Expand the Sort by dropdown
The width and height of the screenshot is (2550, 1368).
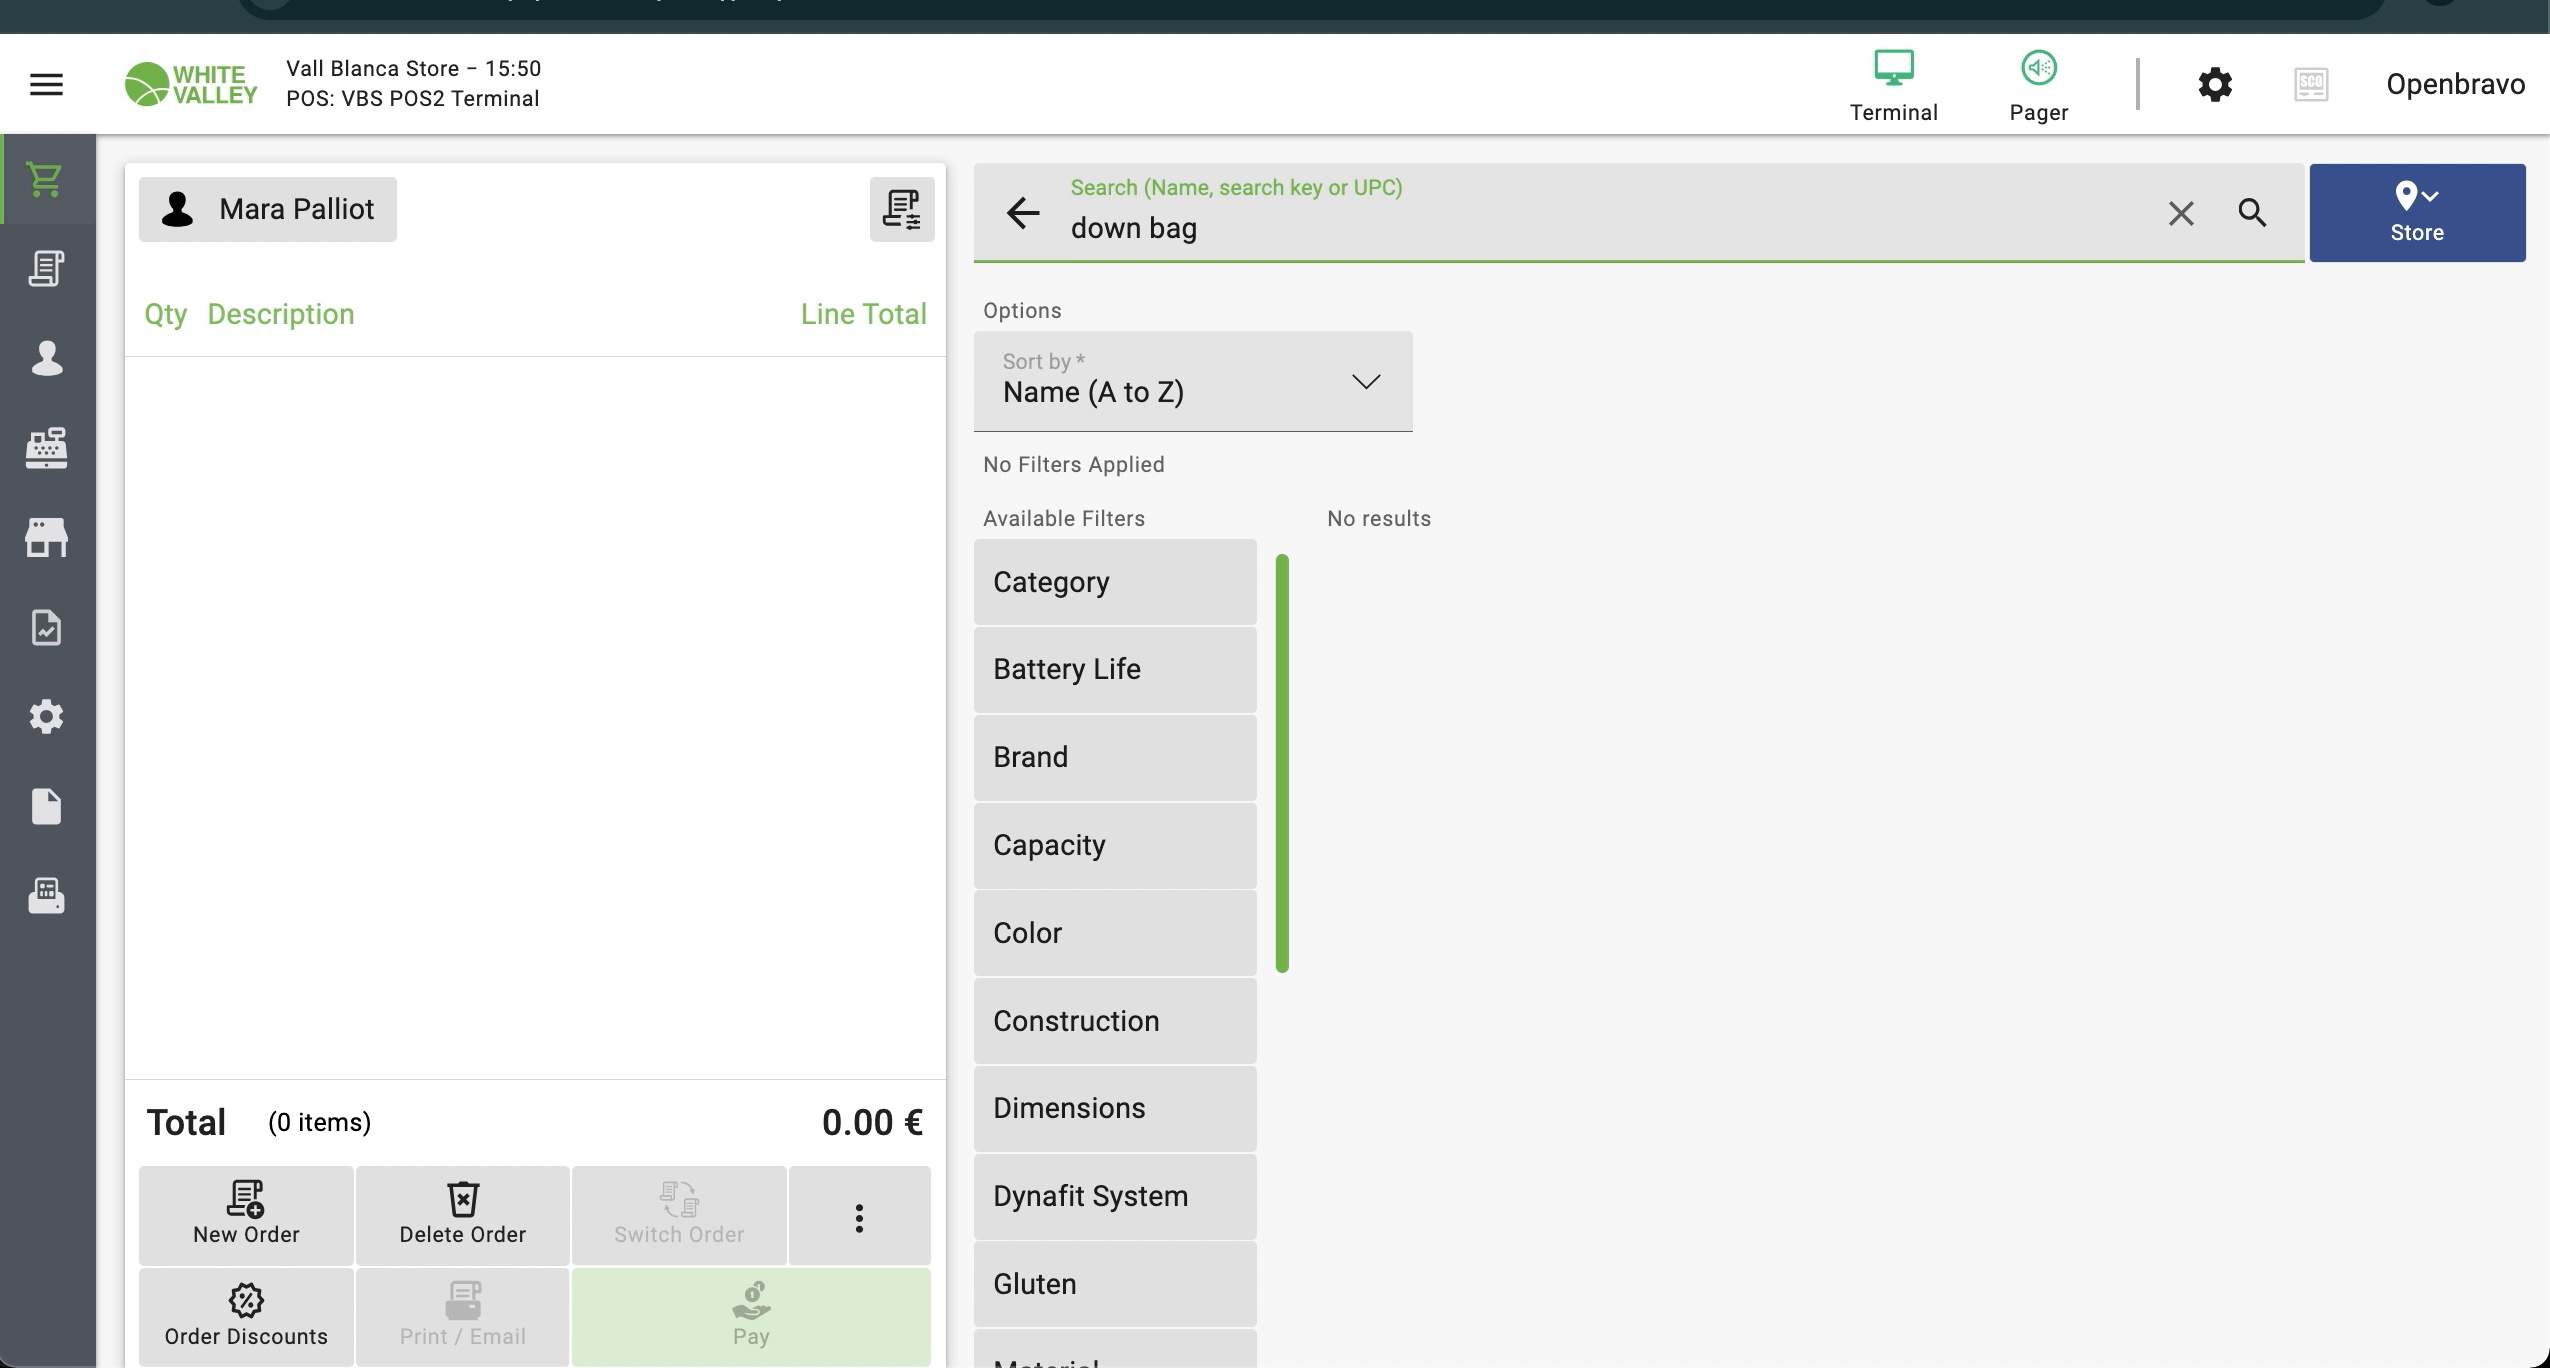click(x=1192, y=381)
